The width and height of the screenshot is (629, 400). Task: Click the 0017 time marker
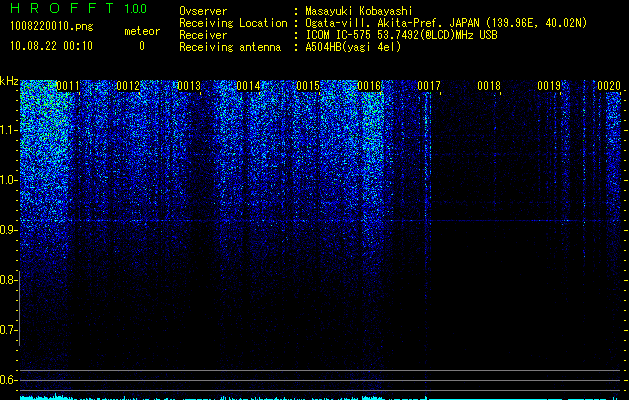(x=429, y=86)
